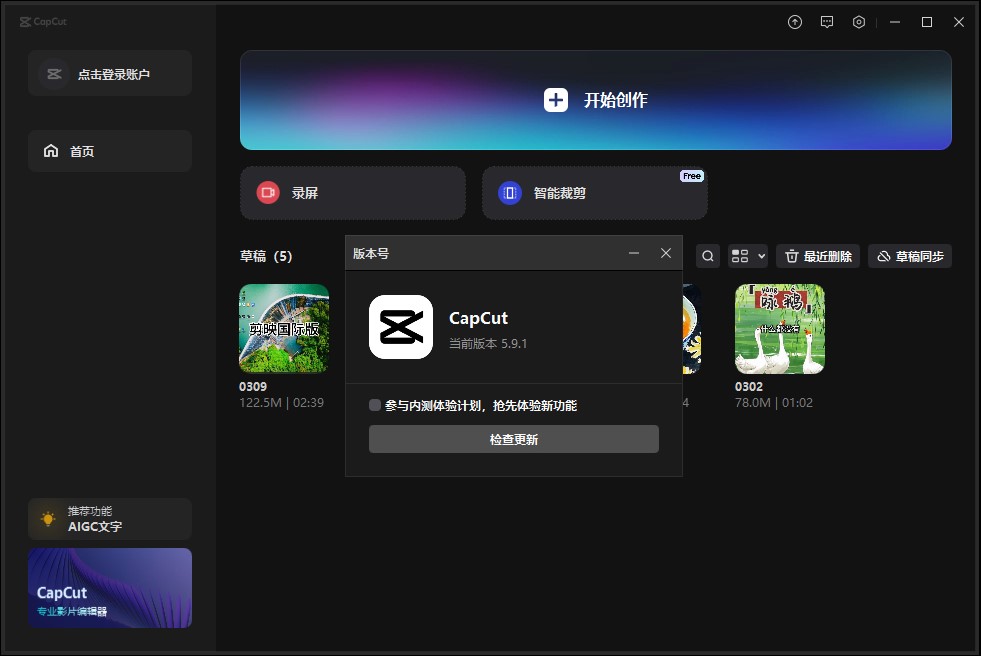Screen dimensions: 981x656
Task: Open draft thumbnail 0309
Action: click(284, 328)
